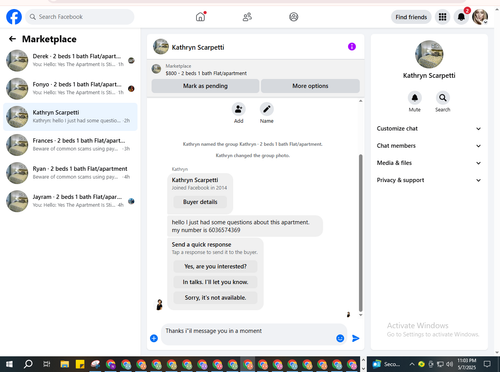Screen dimensions: 500x372
Task: Click the Search Facebook field
Action: [x=80, y=17]
